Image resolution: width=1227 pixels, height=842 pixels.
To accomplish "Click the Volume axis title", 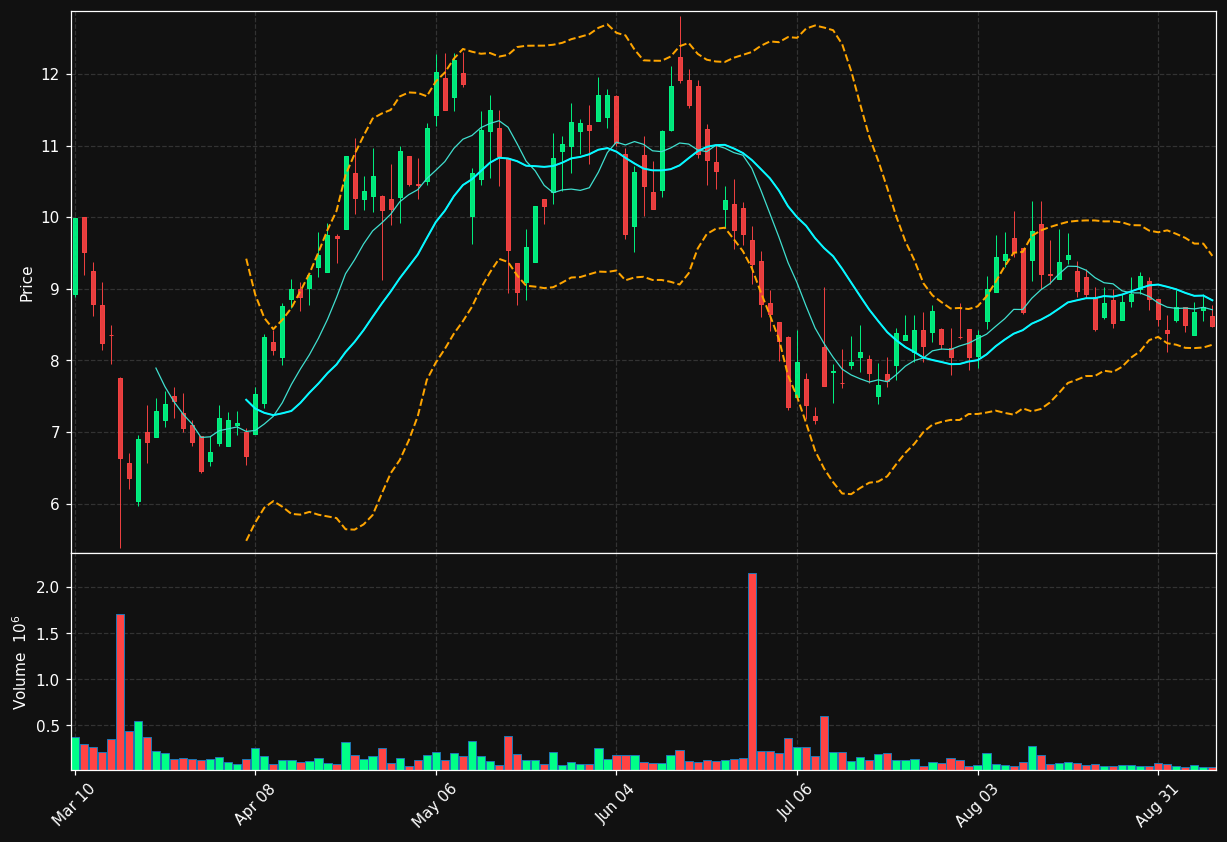I will 20,662.
